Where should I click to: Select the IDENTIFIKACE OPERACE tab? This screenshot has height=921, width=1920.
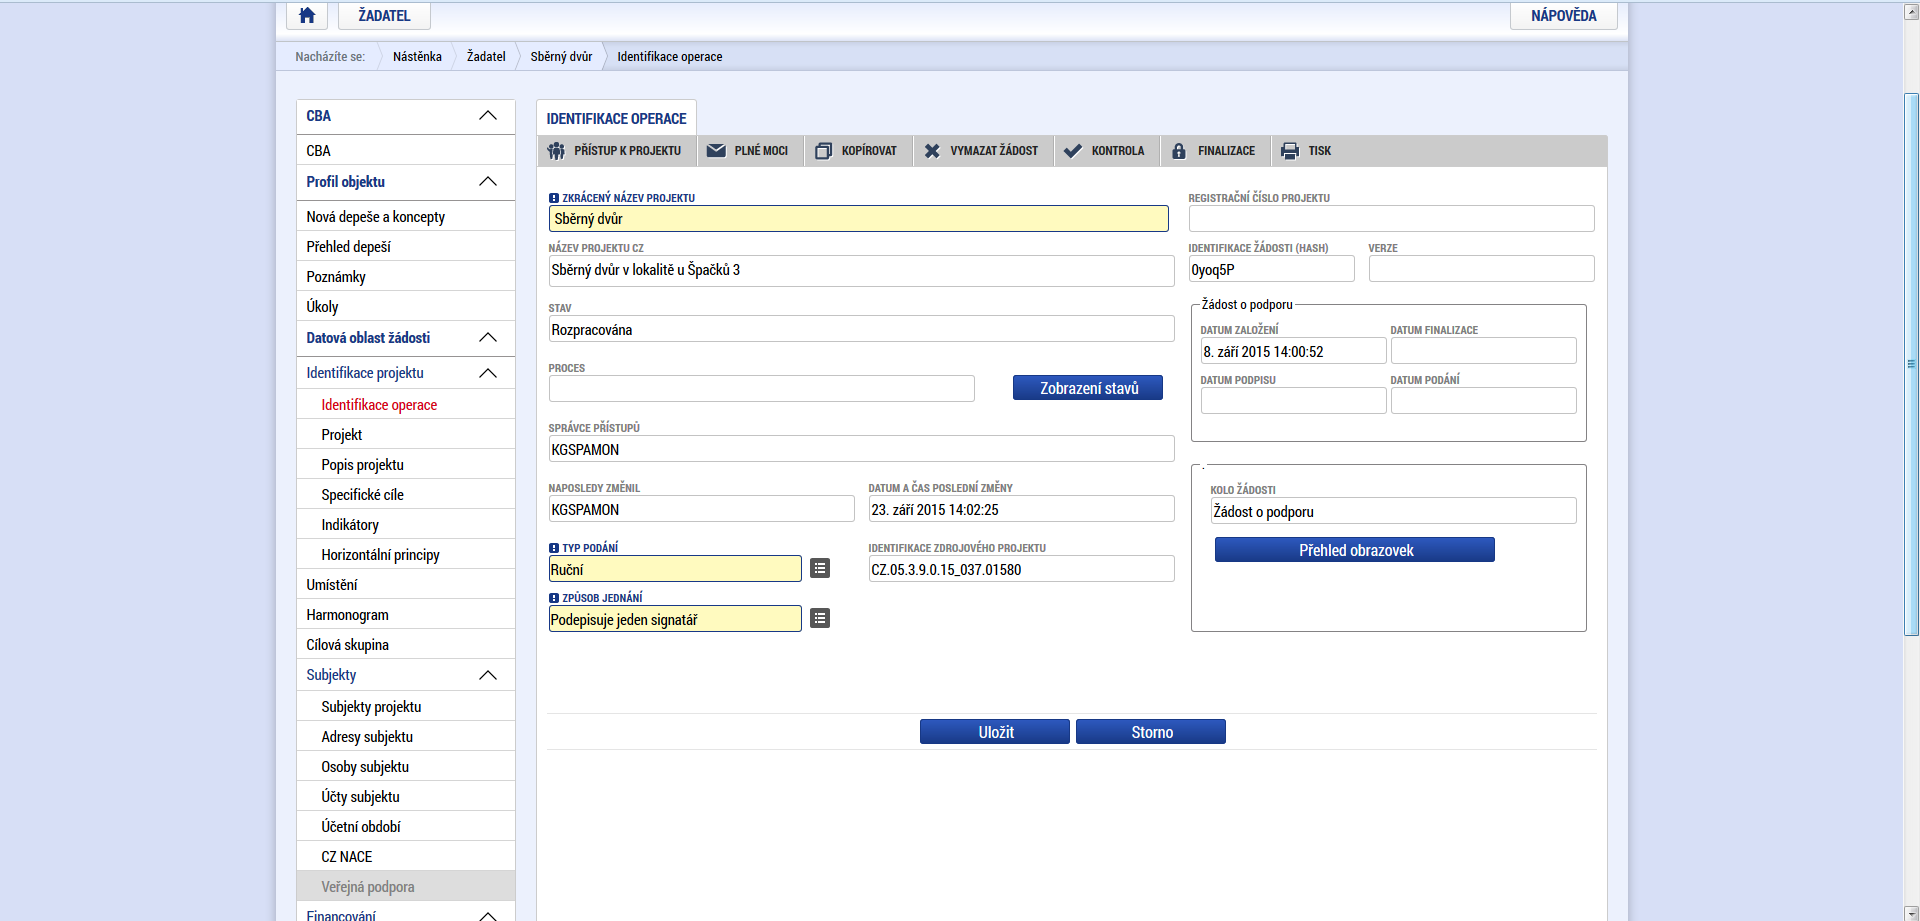point(616,118)
